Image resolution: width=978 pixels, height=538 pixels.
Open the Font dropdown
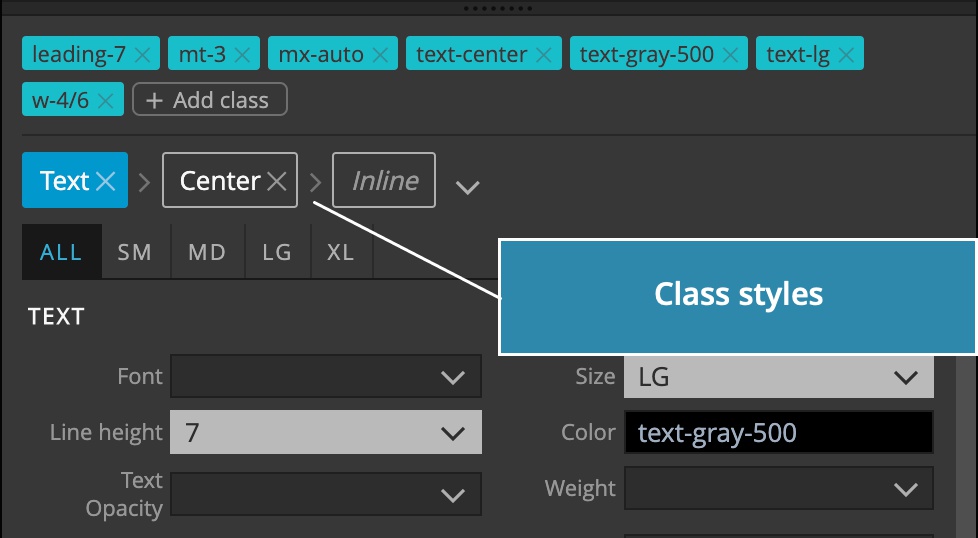tap(326, 377)
